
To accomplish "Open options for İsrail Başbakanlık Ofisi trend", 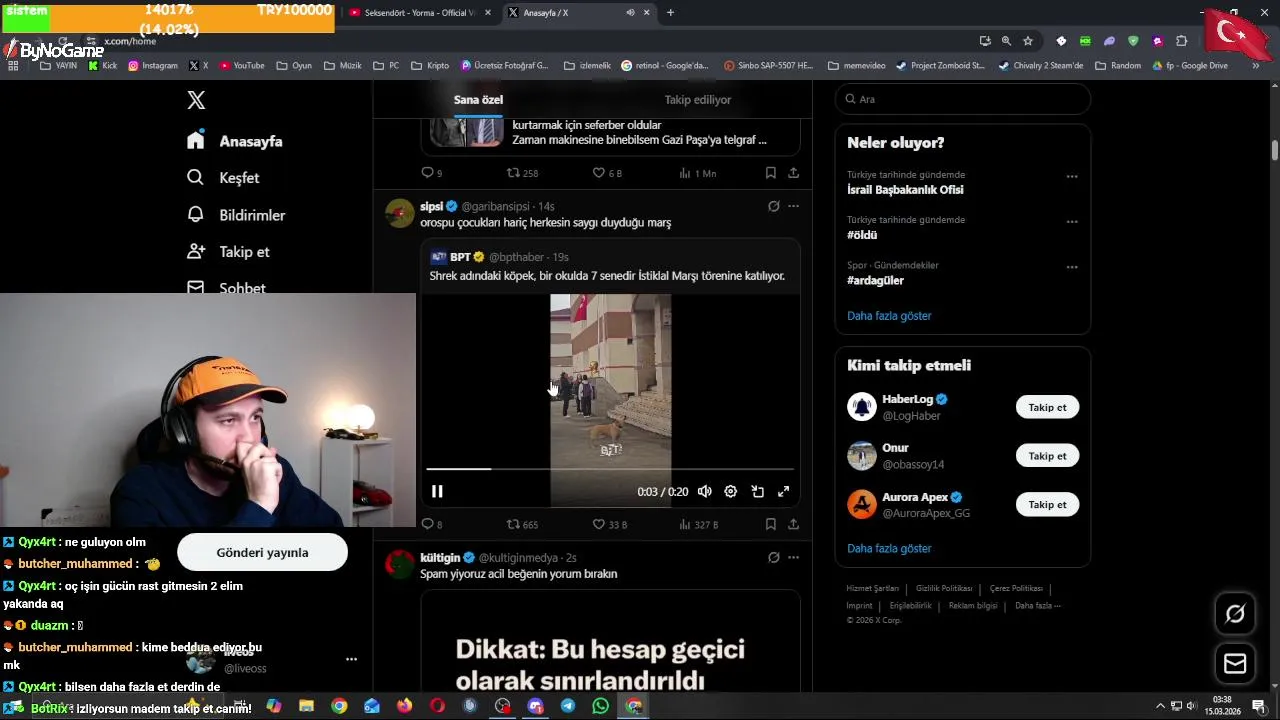I will tap(1072, 176).
